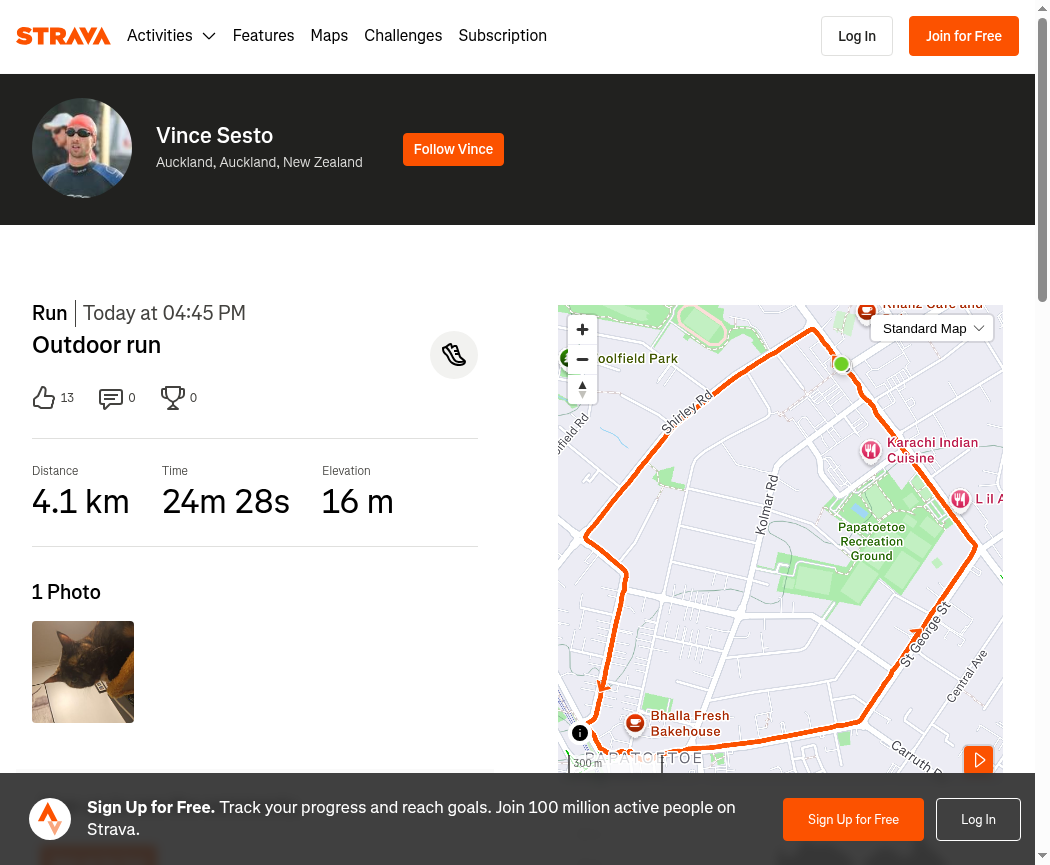Click the Papatoetoe Recreation Ground label
Viewport: 1050px width, 865px height.
point(871,542)
